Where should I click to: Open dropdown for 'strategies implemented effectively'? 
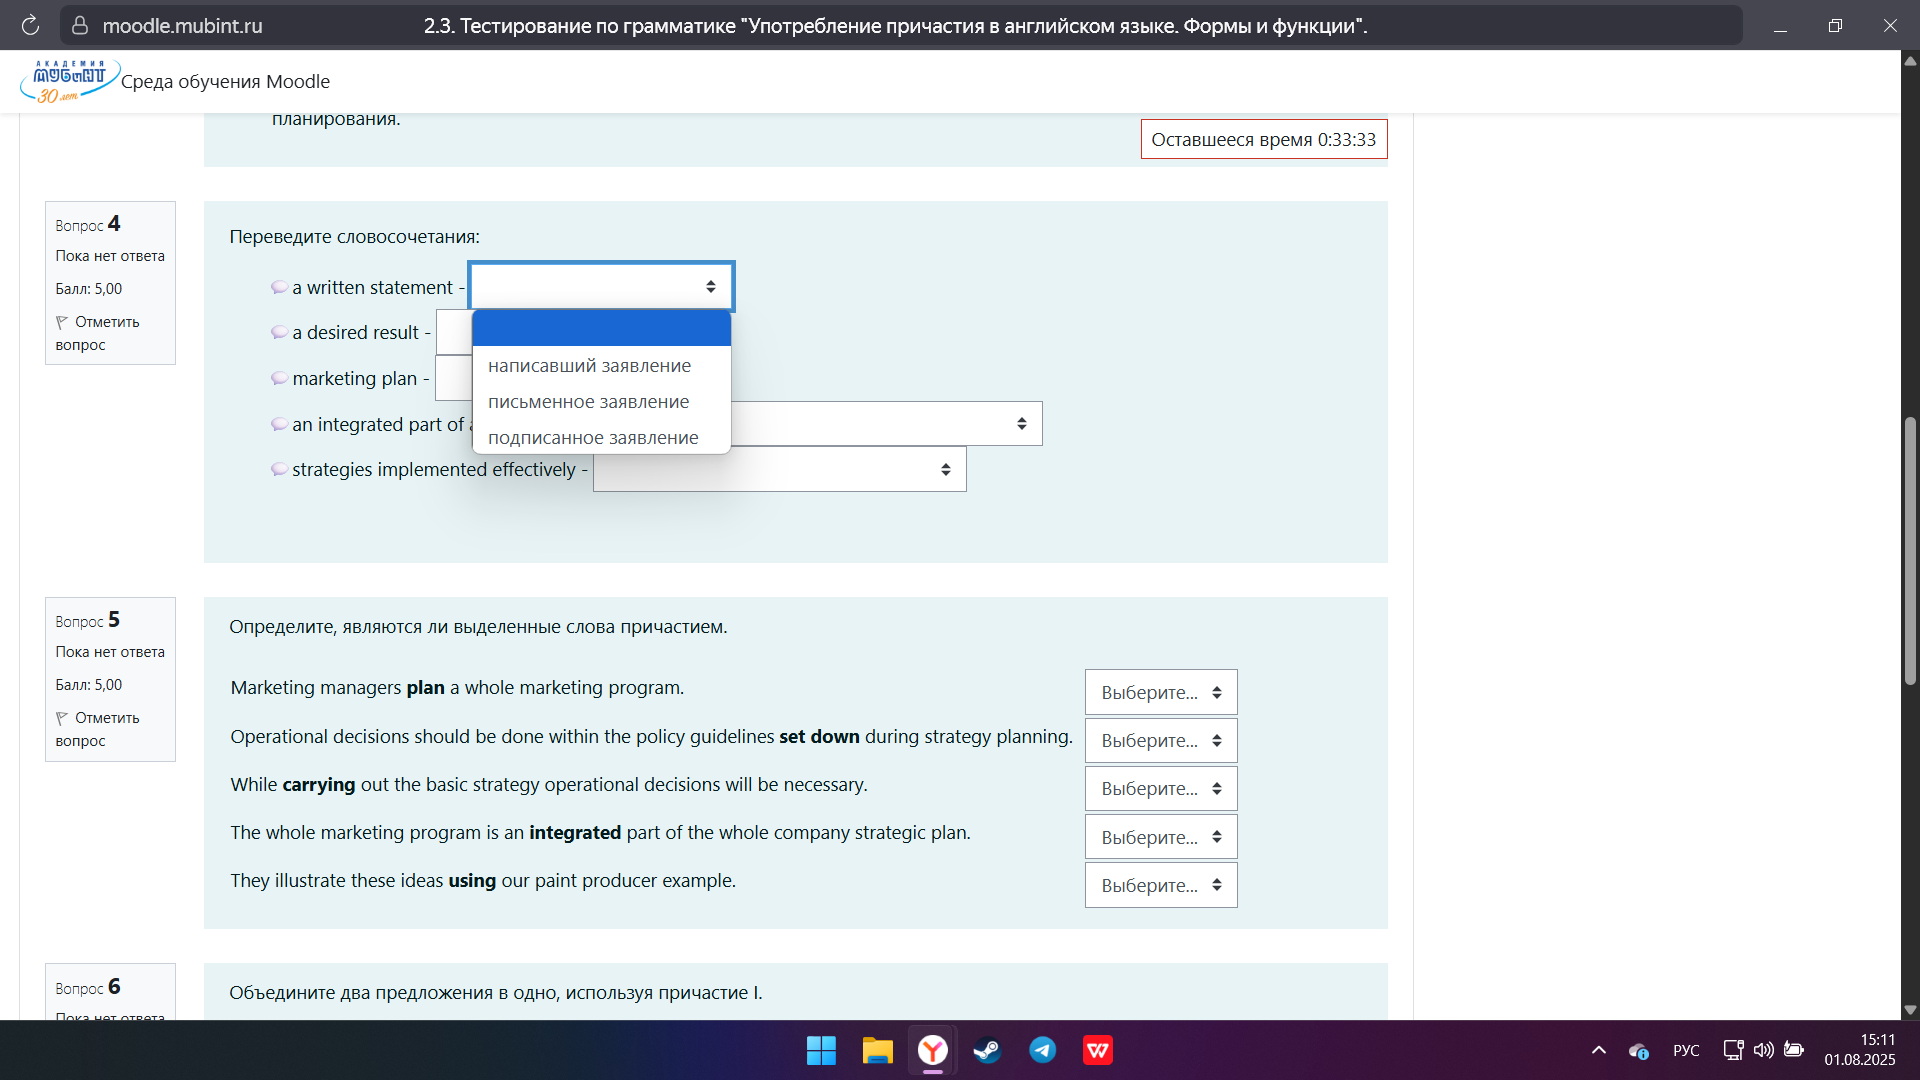point(779,470)
